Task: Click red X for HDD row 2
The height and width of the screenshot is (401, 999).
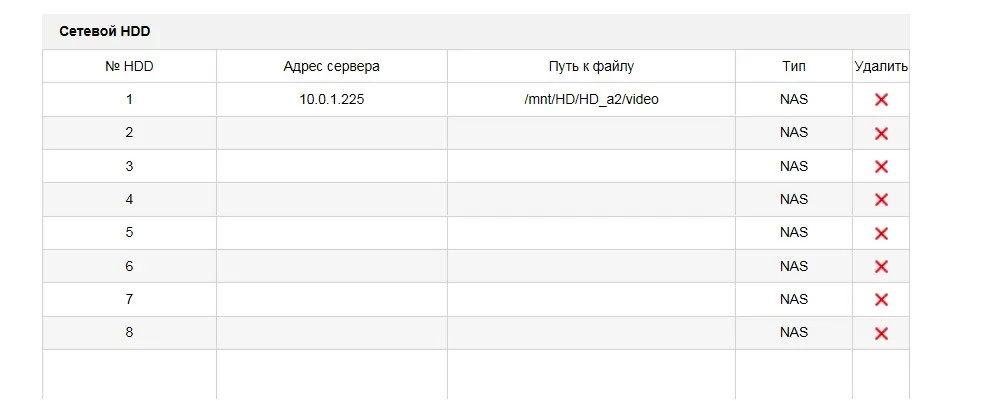Action: tap(881, 133)
